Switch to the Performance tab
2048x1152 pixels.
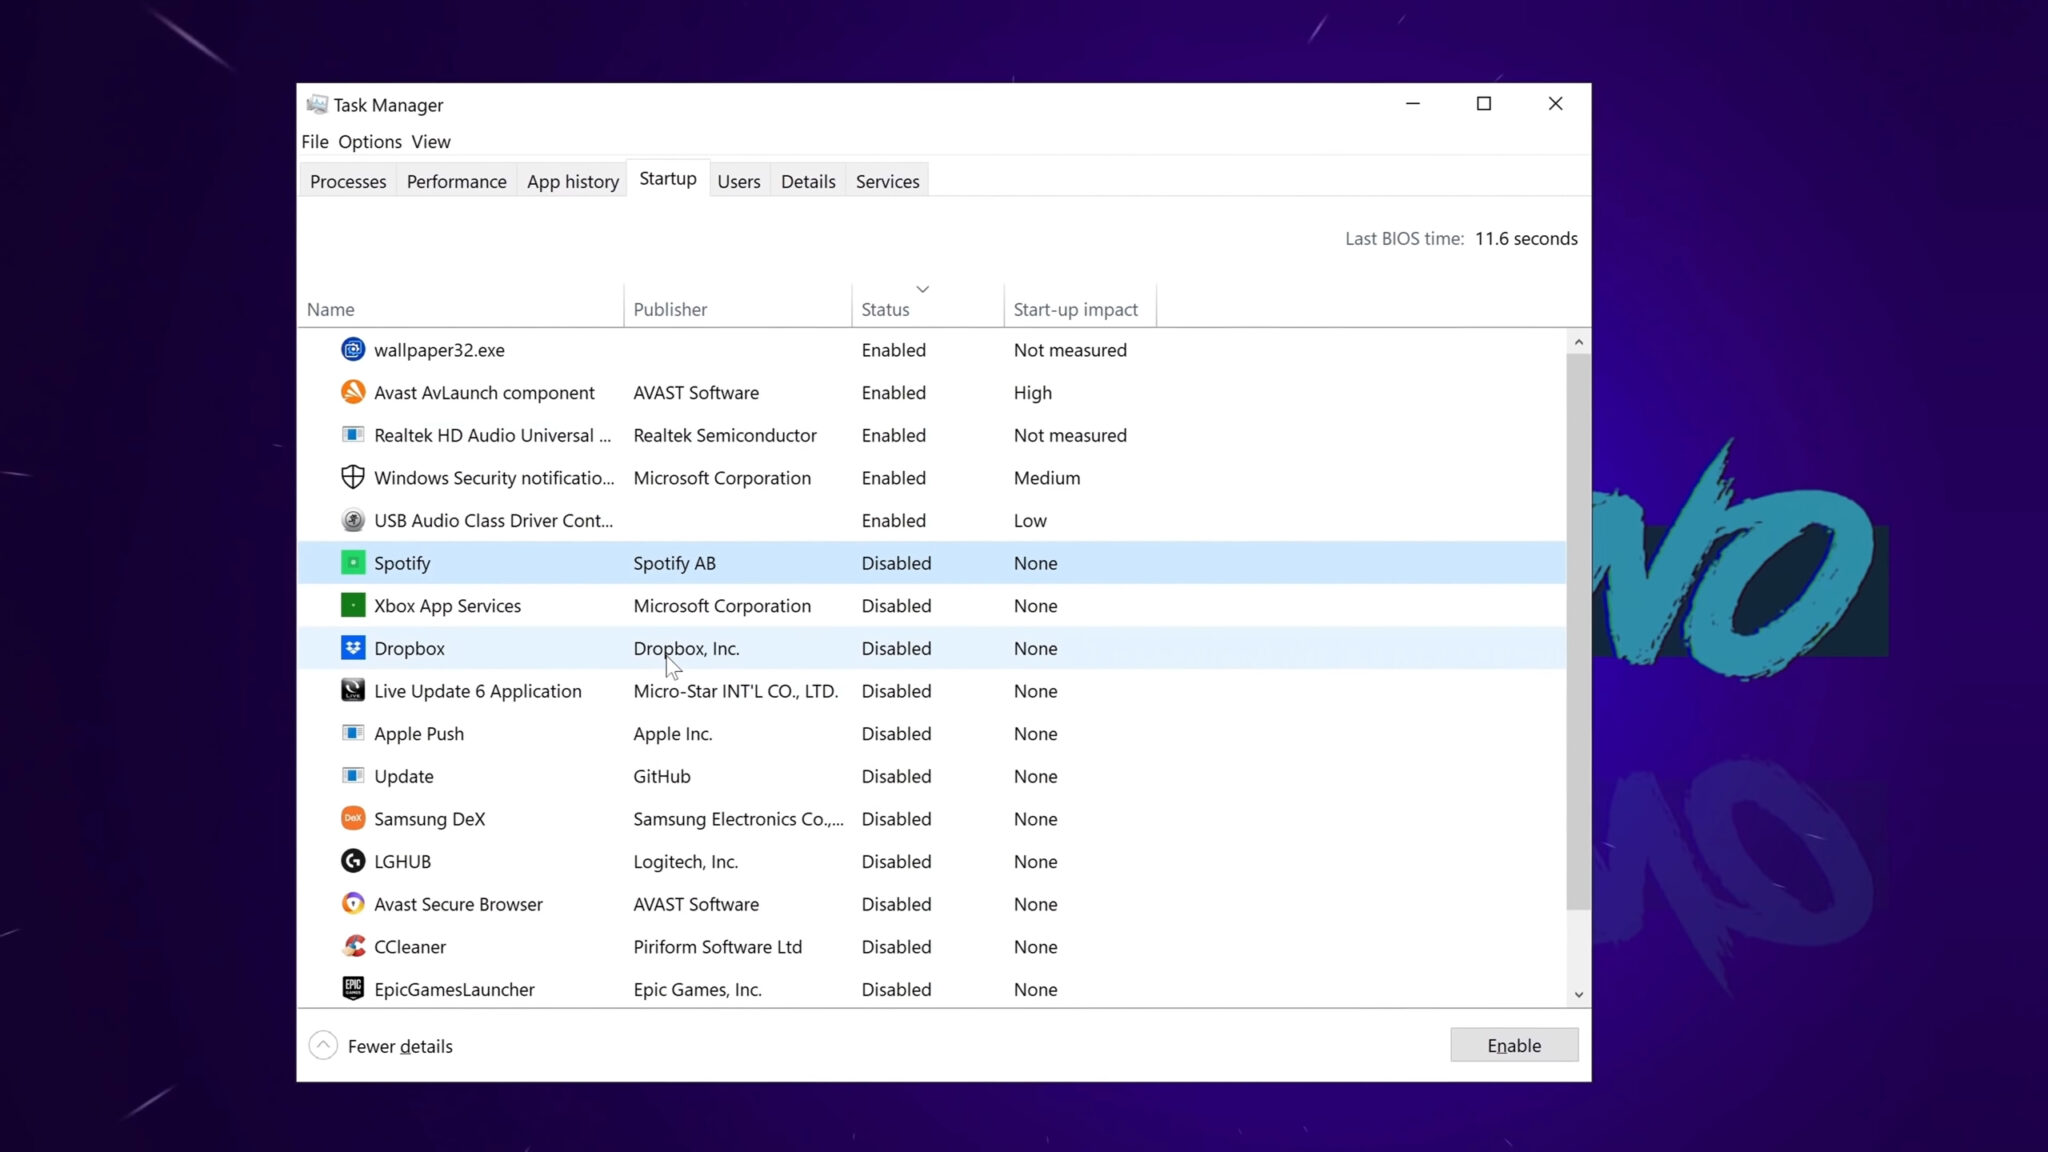(457, 181)
